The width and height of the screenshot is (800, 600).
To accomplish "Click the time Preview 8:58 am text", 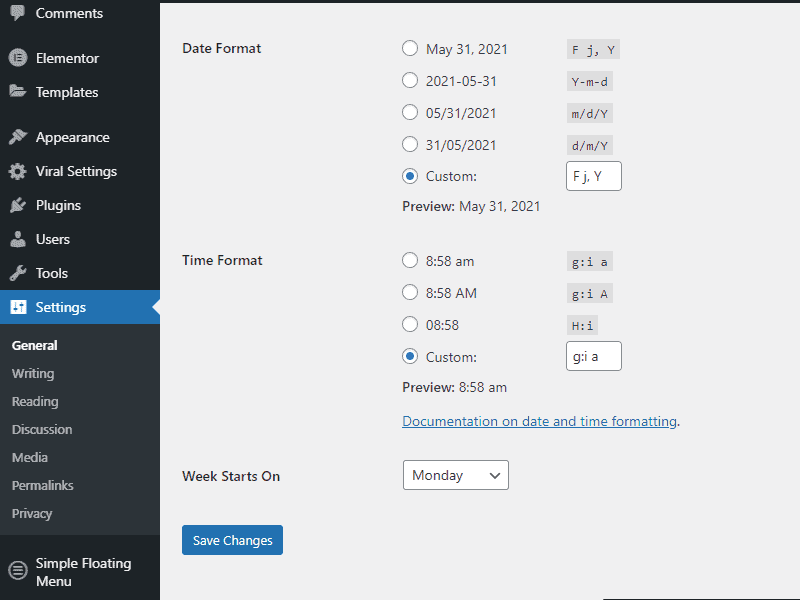I will coord(455,387).
